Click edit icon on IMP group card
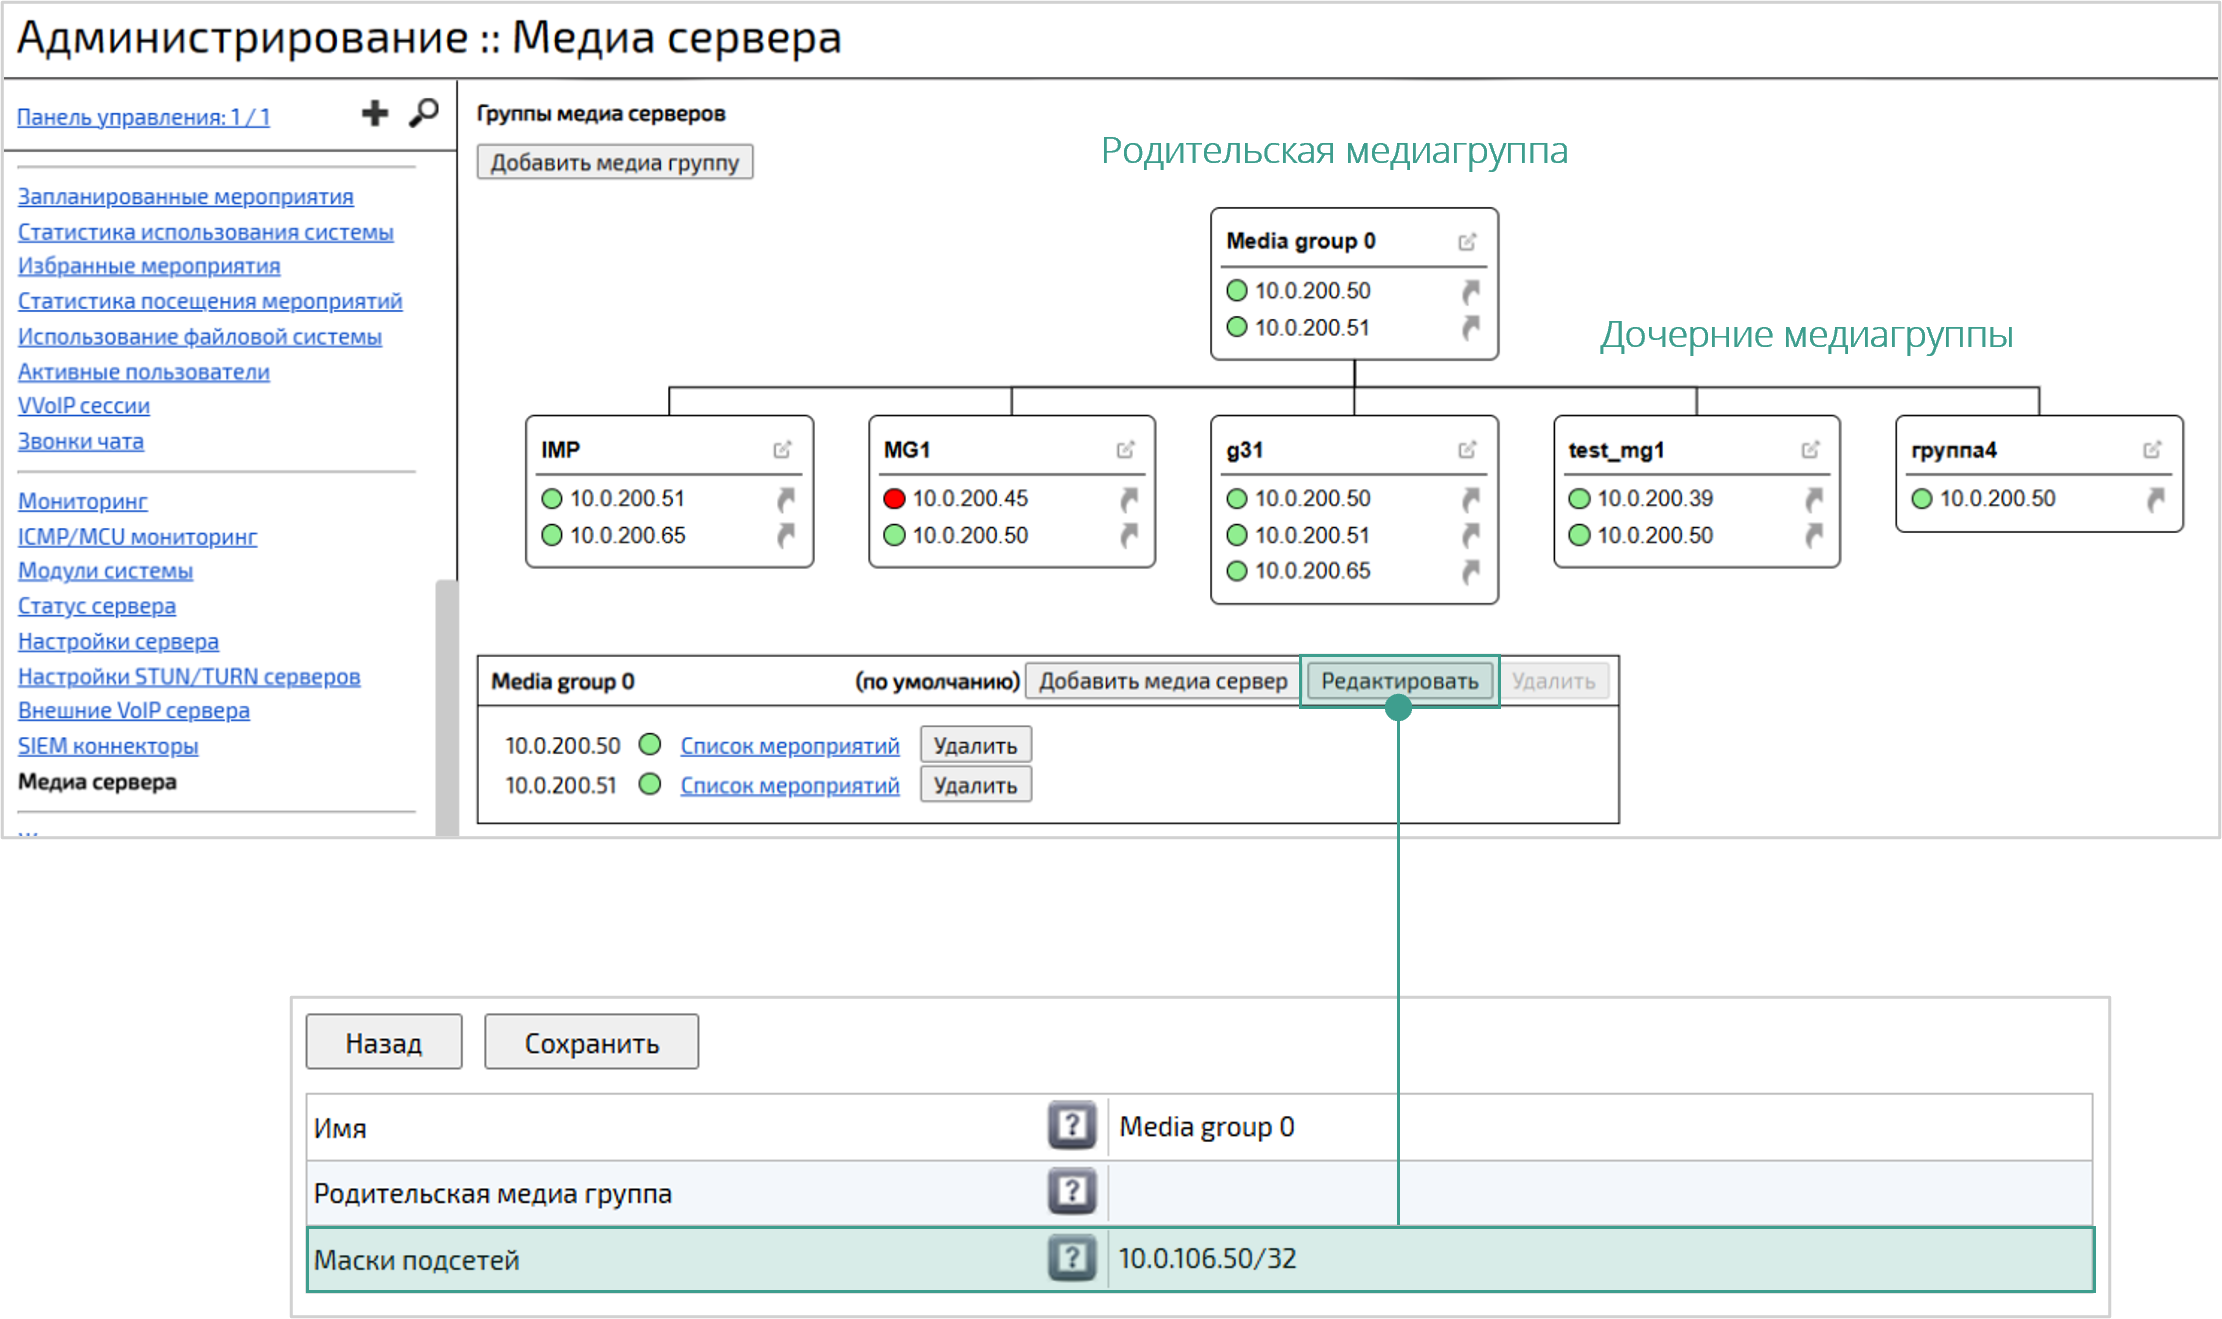This screenshot has width=2222, height=1319. coord(782,450)
